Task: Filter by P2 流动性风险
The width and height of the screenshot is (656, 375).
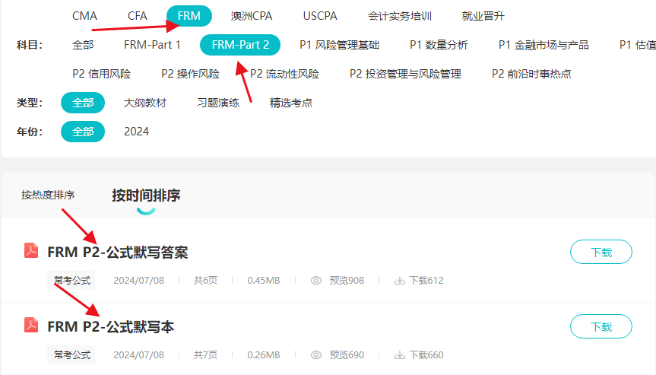Action: [x=284, y=74]
